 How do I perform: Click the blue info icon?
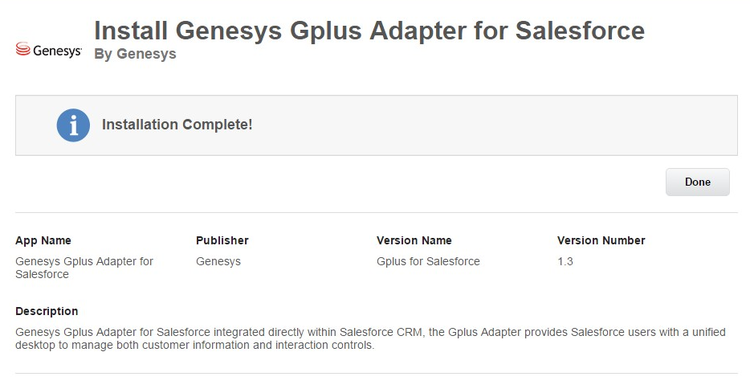point(73,125)
